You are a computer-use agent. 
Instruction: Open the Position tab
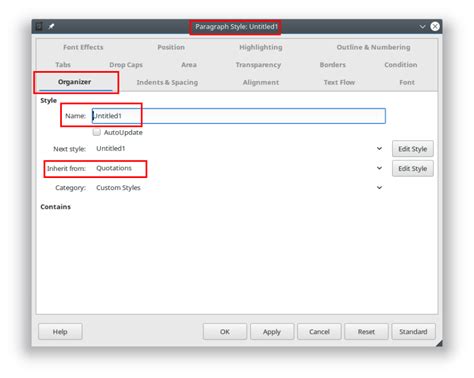171,47
